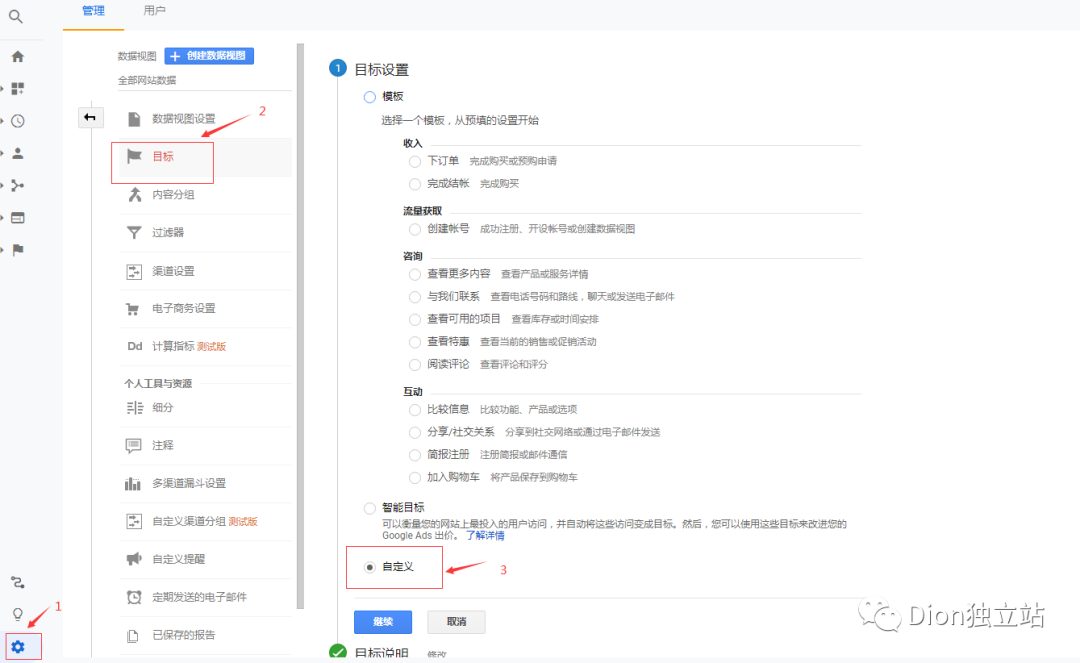Select the 智能目标 (Smart Goals) option
This screenshot has width=1080, height=663.
(x=368, y=507)
